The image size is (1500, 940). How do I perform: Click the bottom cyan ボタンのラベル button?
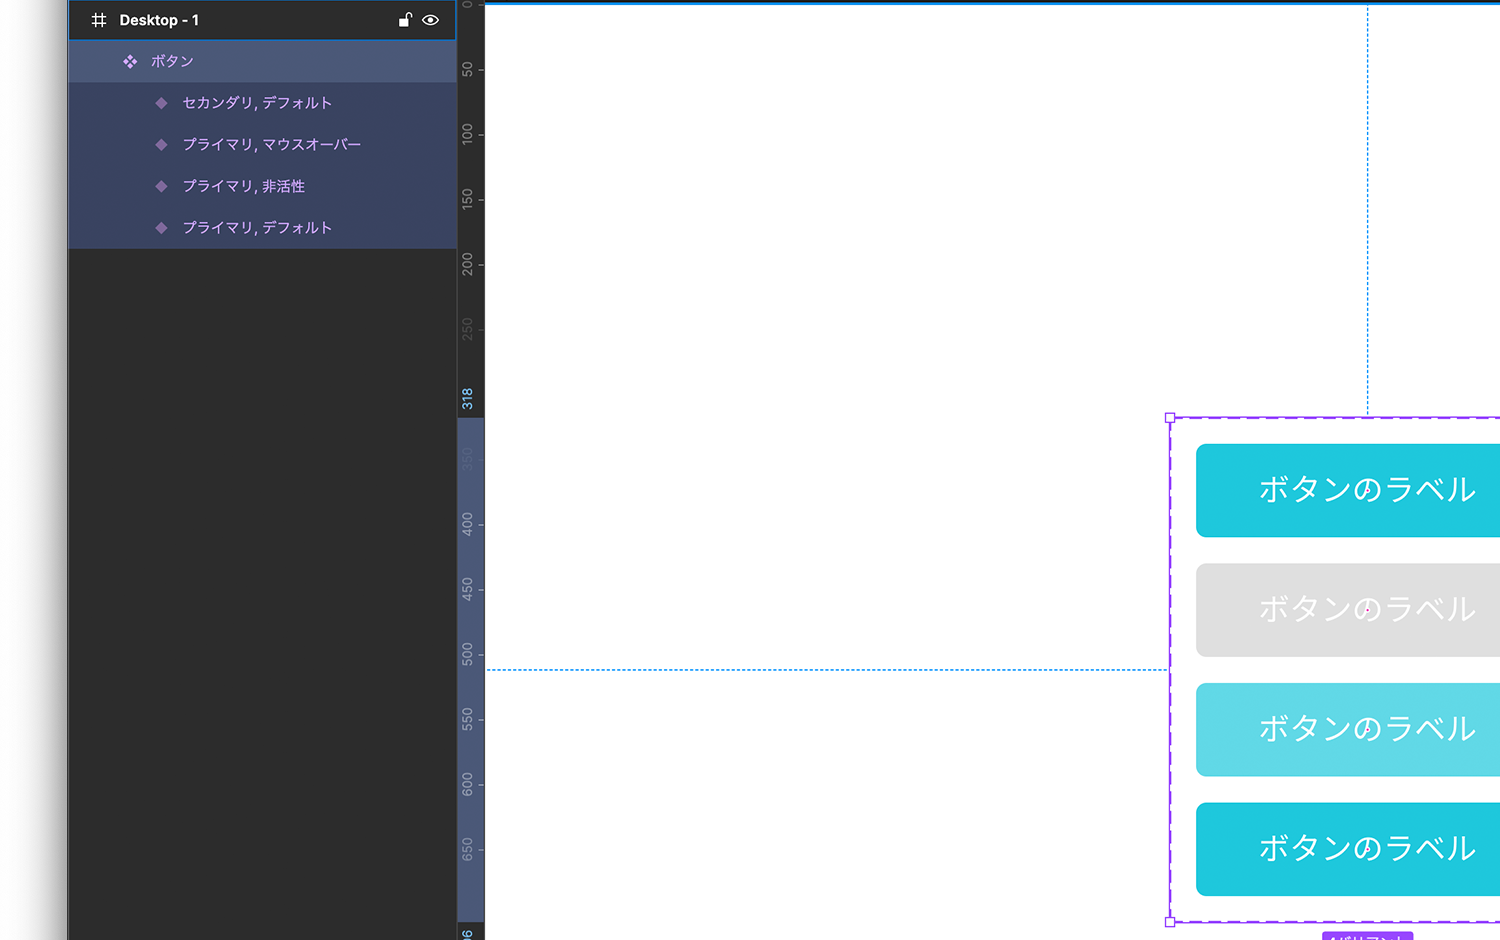1348,849
